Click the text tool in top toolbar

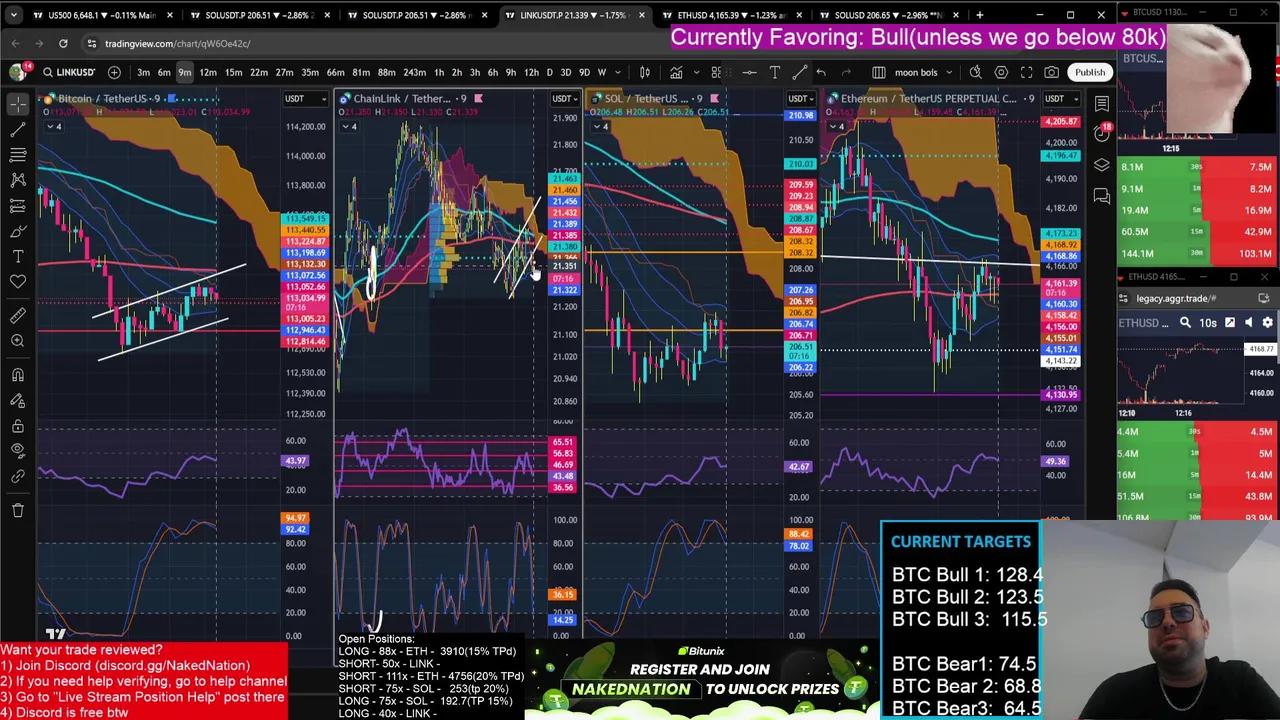tap(775, 72)
